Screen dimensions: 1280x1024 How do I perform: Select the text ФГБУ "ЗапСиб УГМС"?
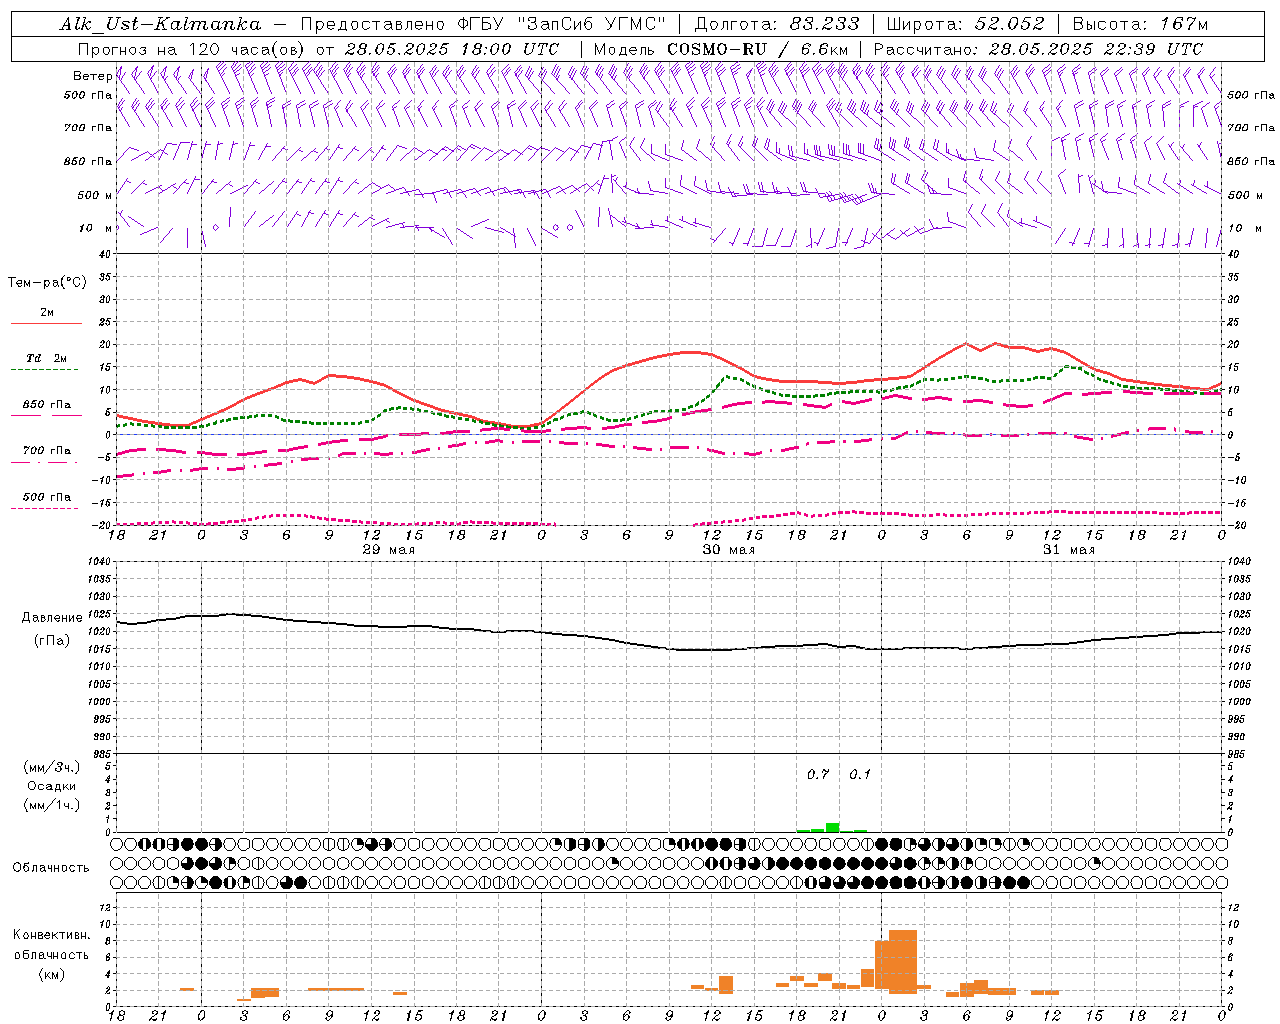coord(564,24)
